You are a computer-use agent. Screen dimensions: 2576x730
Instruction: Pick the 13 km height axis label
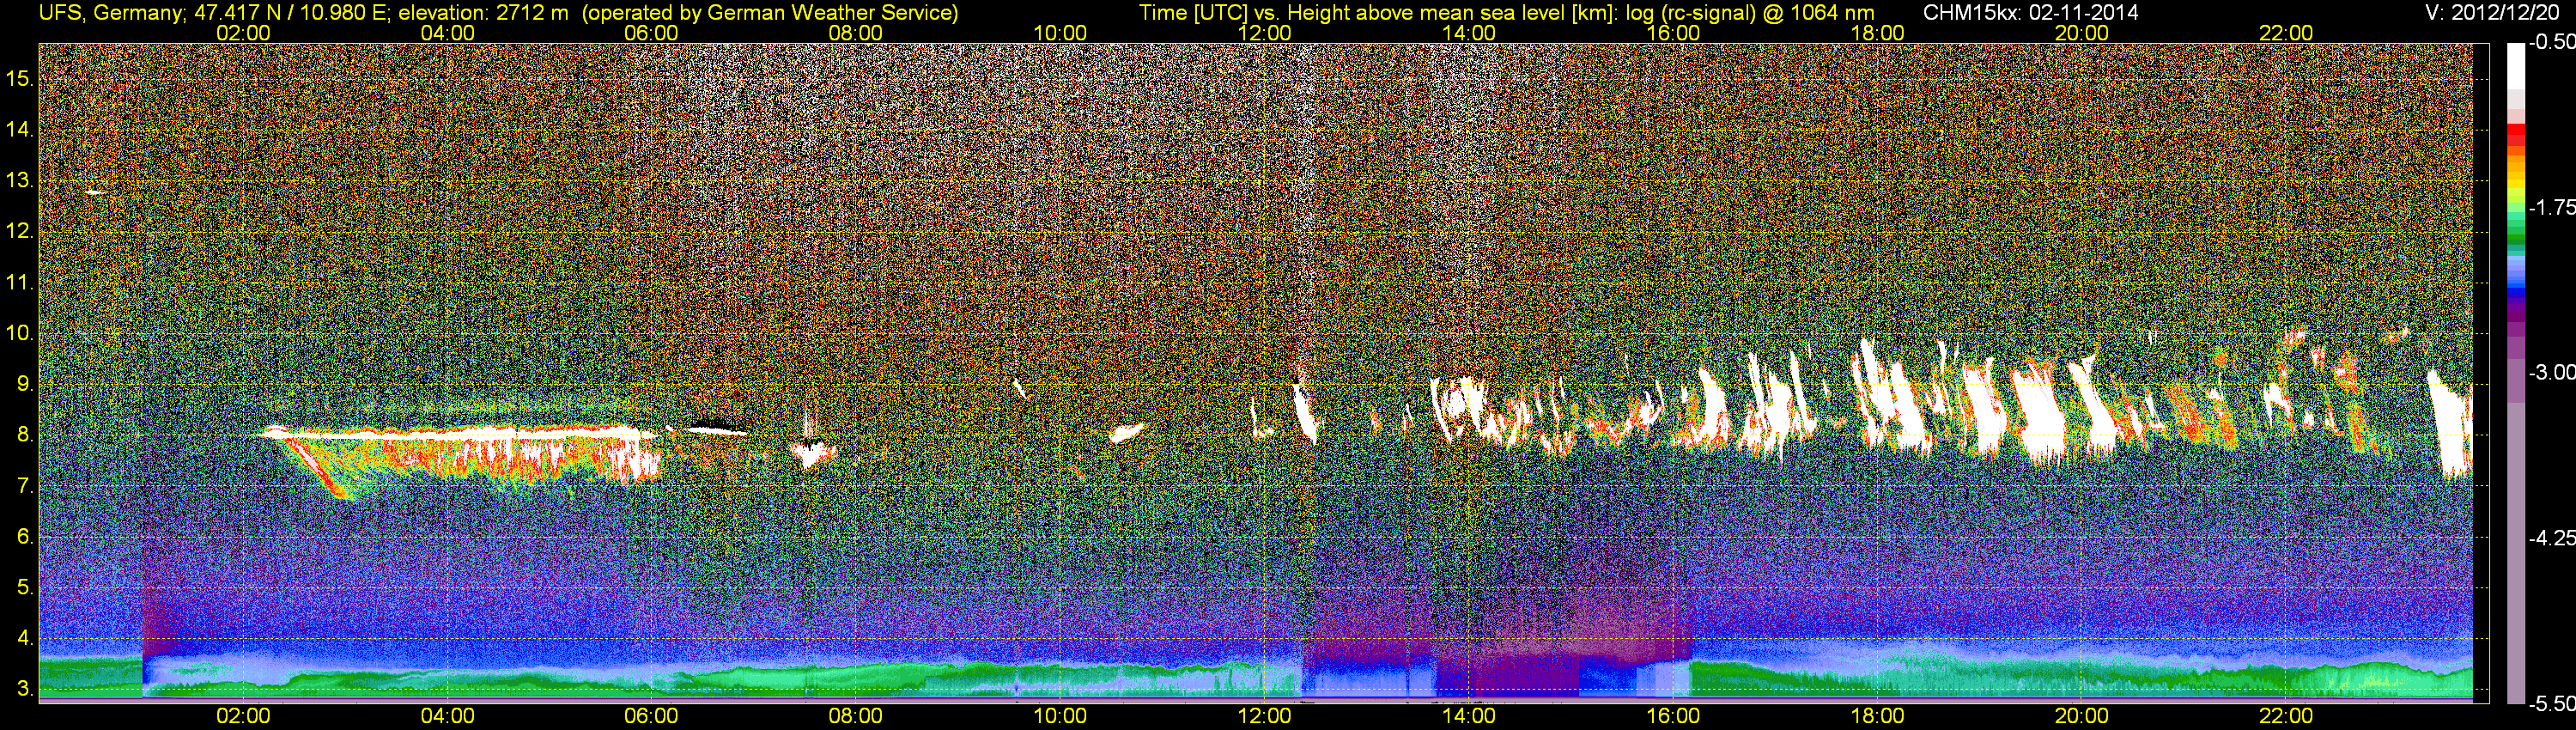click(x=20, y=181)
